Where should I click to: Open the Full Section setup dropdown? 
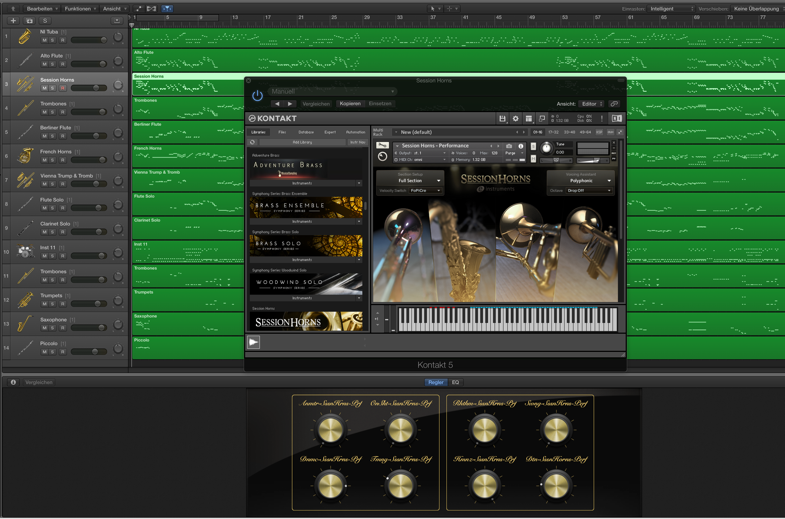point(410,181)
